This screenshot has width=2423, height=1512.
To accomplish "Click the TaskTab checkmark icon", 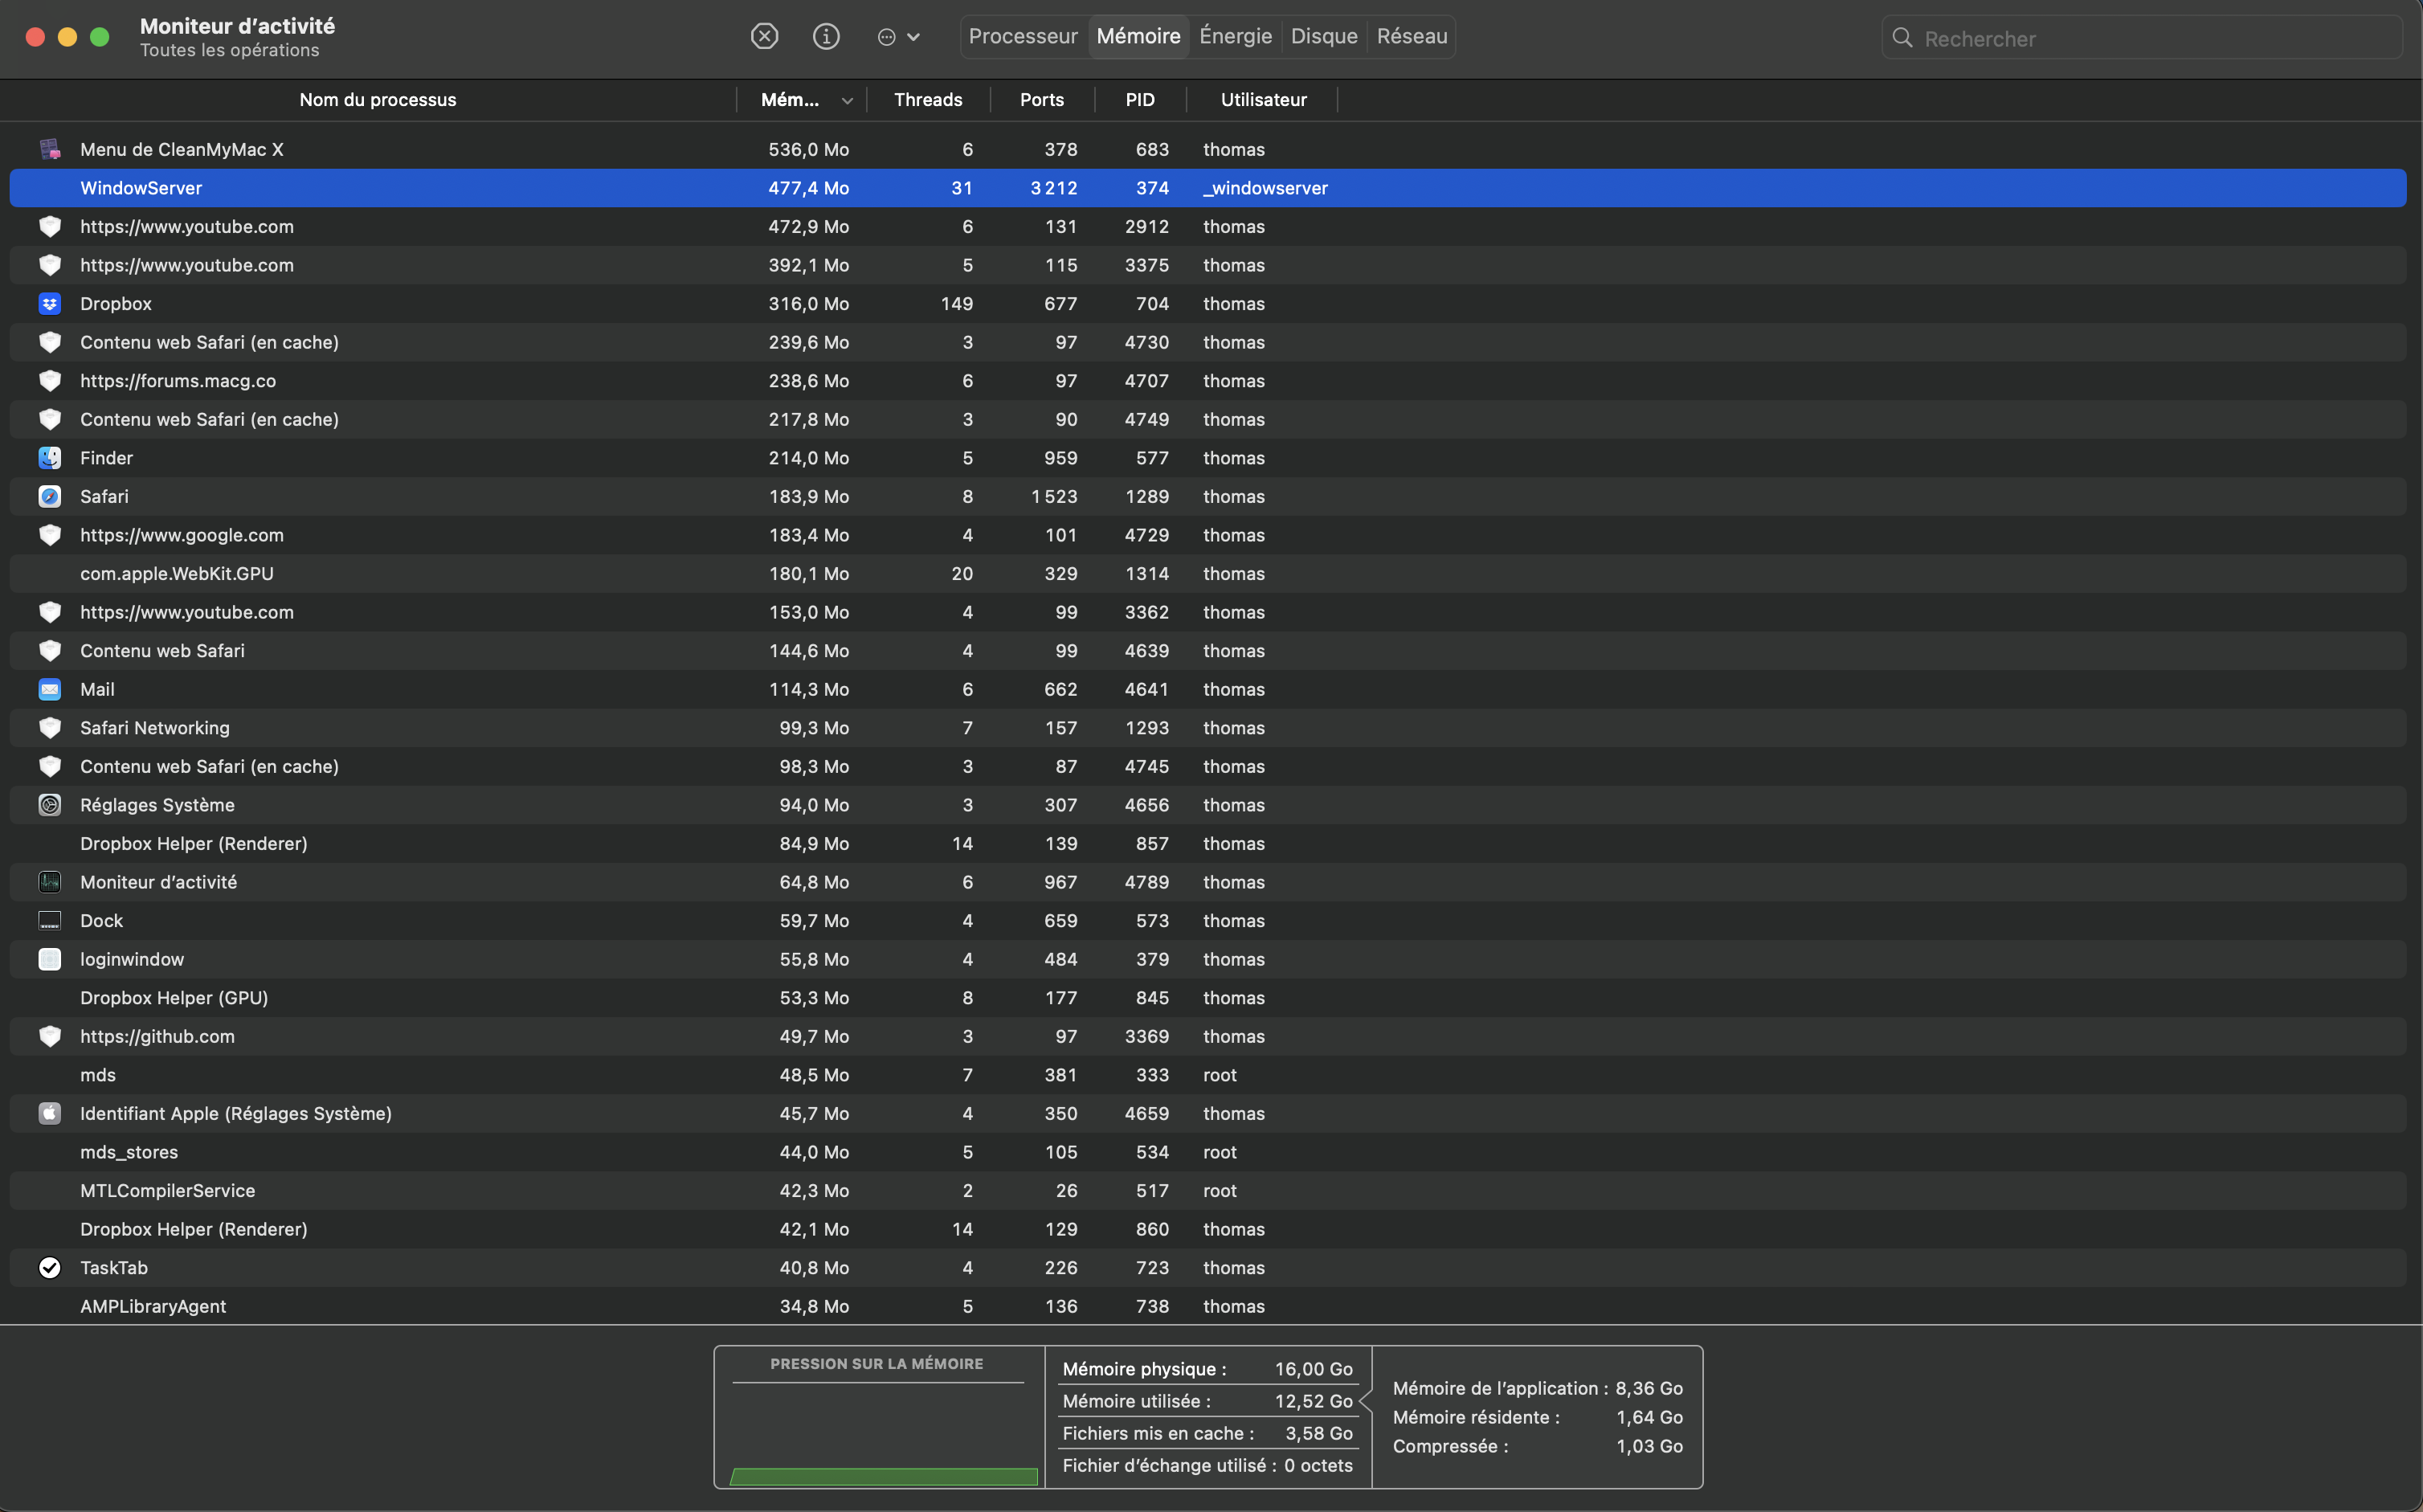I will tap(50, 1268).
